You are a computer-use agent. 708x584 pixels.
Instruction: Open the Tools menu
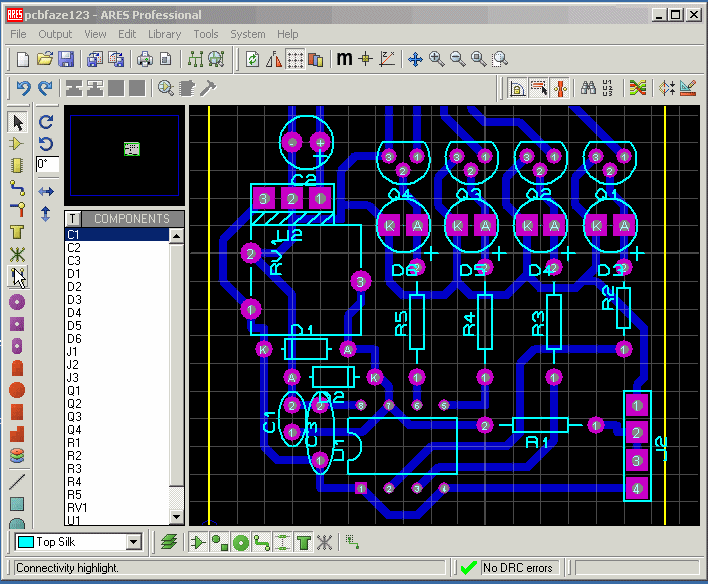click(x=205, y=34)
